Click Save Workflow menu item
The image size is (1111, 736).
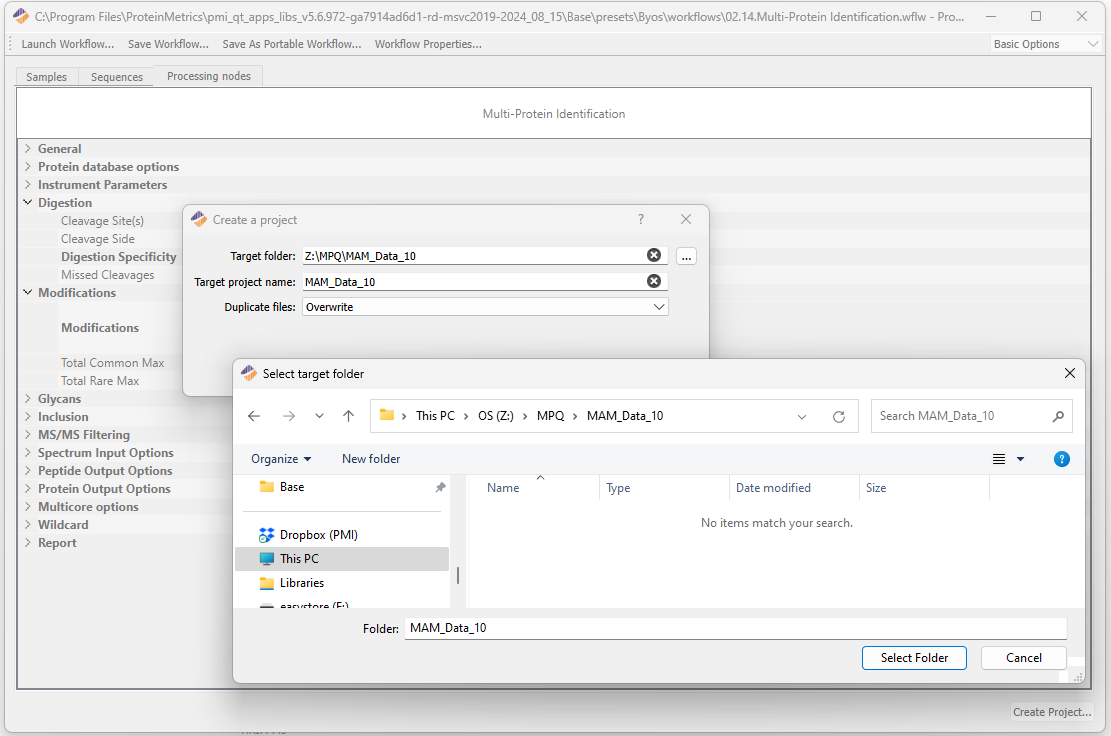(x=168, y=44)
